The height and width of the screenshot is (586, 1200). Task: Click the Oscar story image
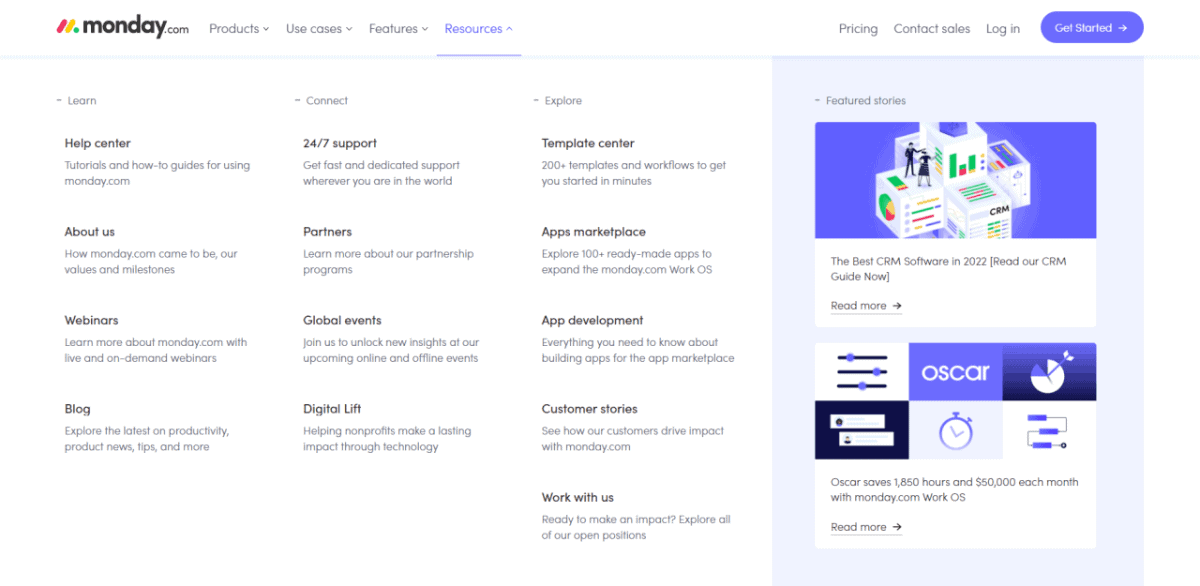(x=955, y=400)
